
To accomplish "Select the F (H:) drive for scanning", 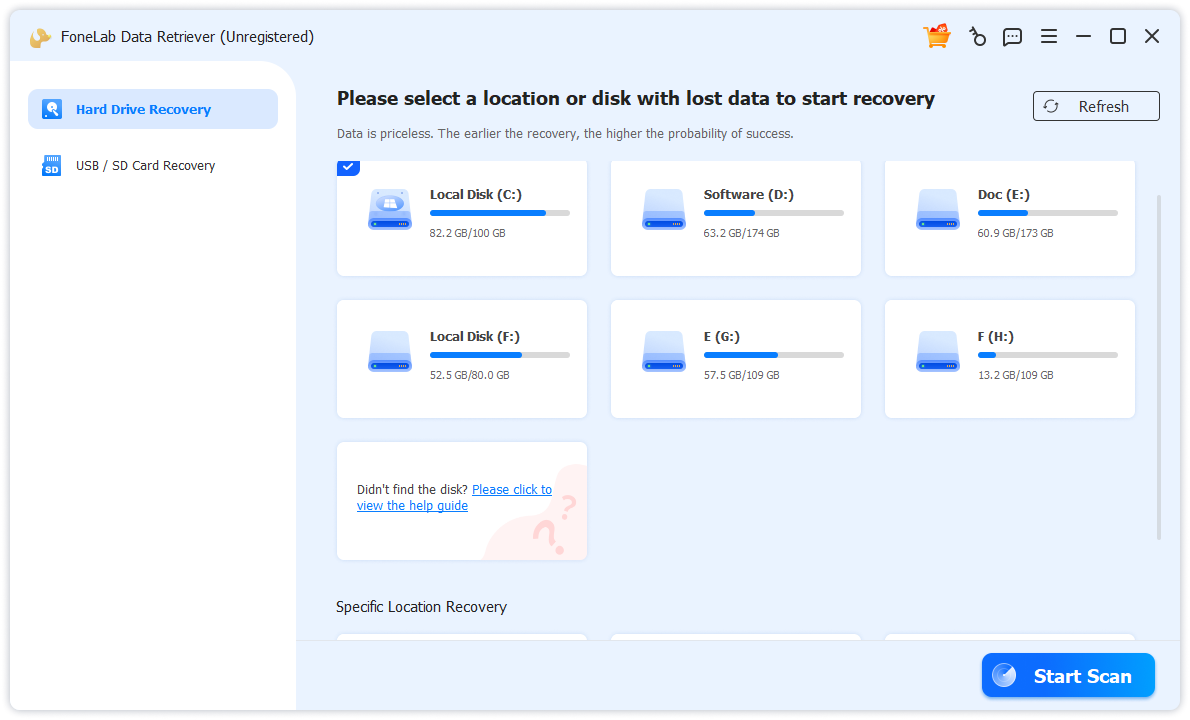I will (1009, 359).
